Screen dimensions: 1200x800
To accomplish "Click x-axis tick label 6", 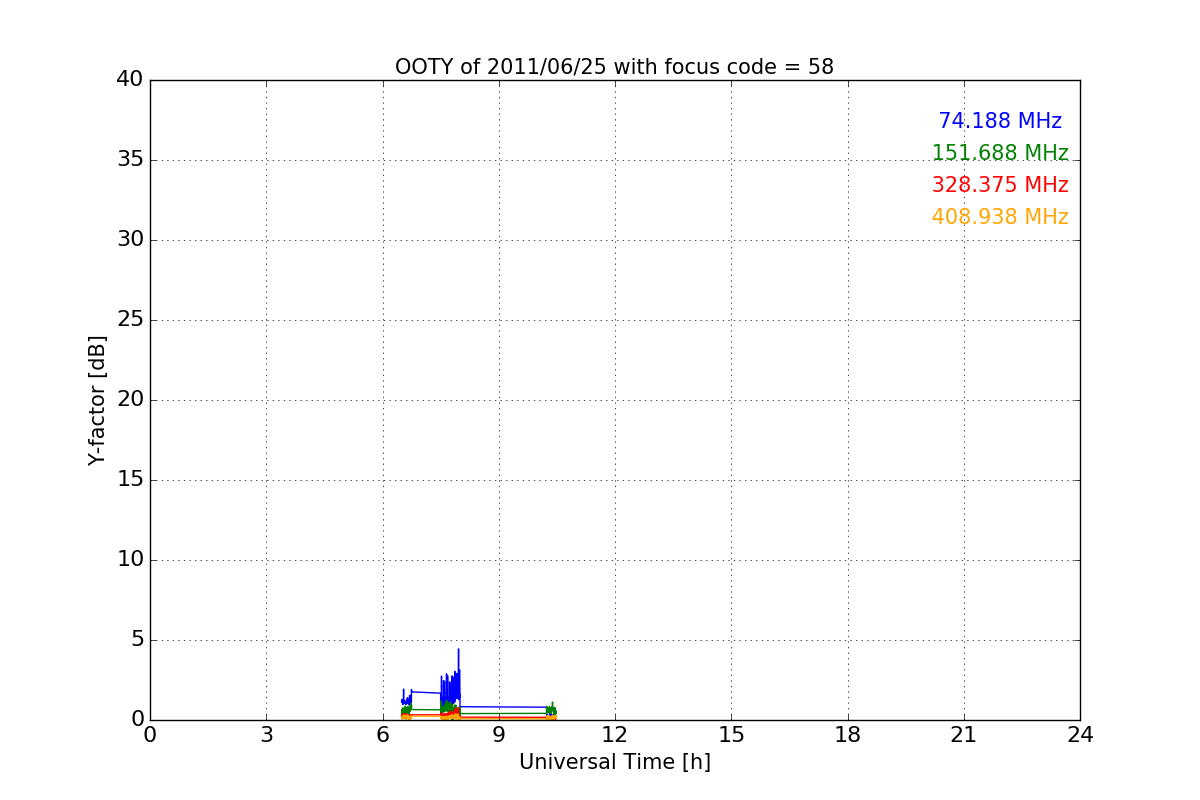I will point(382,735).
